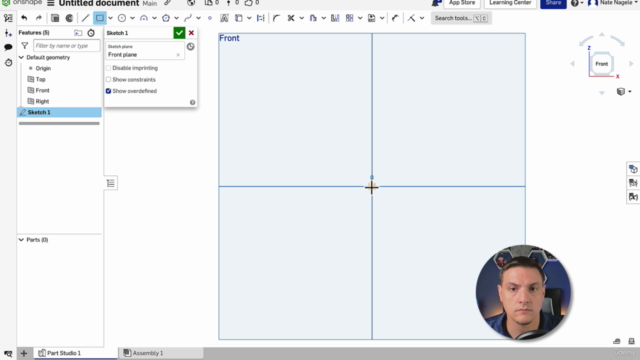Select the Linear pattern tool
Image resolution: width=640 pixels, height=360 pixels.
coord(349,18)
